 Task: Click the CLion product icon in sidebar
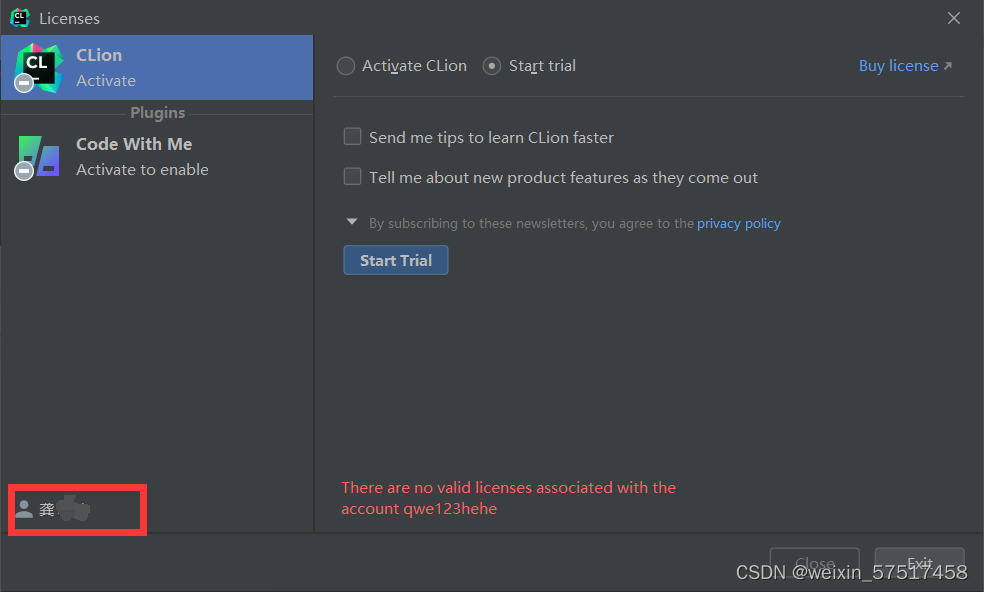click(x=39, y=67)
